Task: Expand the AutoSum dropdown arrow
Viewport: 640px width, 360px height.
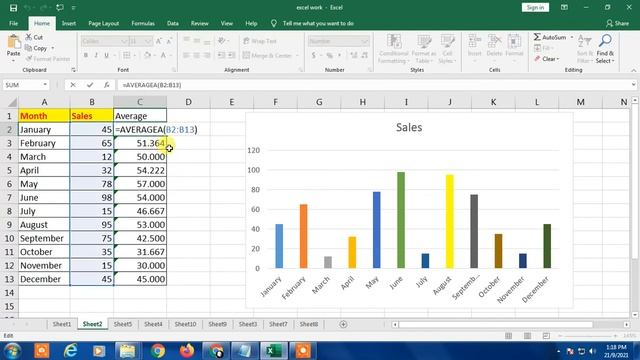Action: (572, 37)
